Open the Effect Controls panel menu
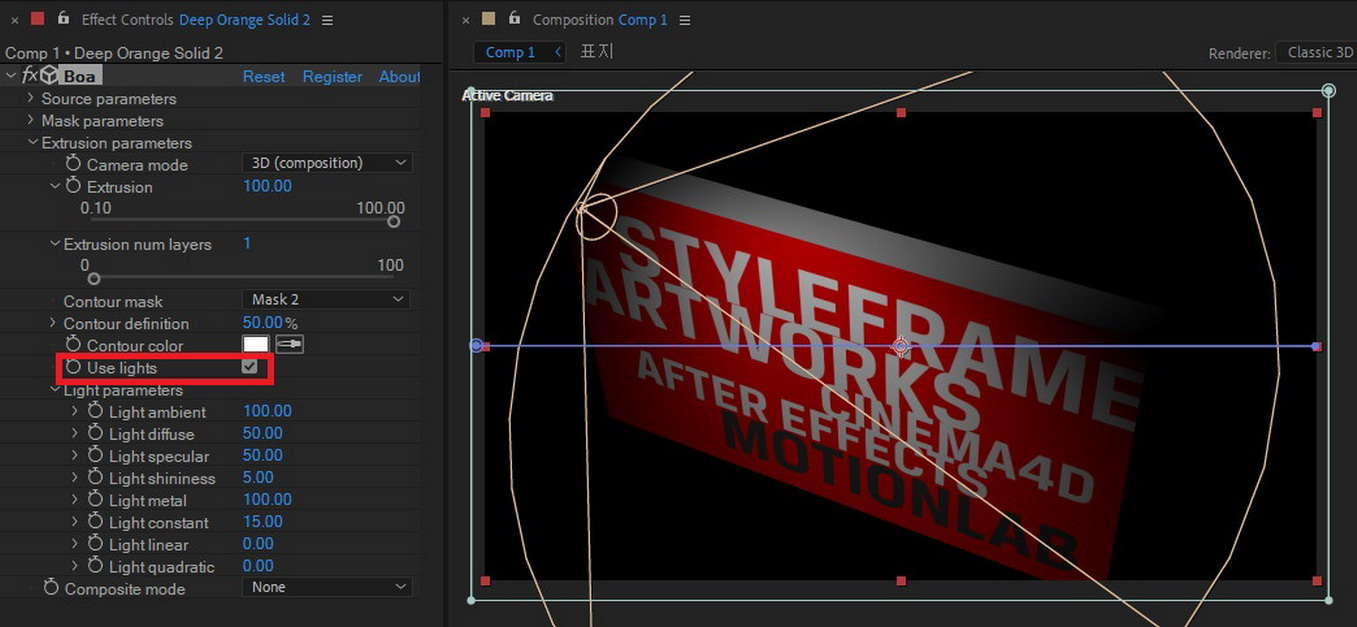 [x=327, y=20]
